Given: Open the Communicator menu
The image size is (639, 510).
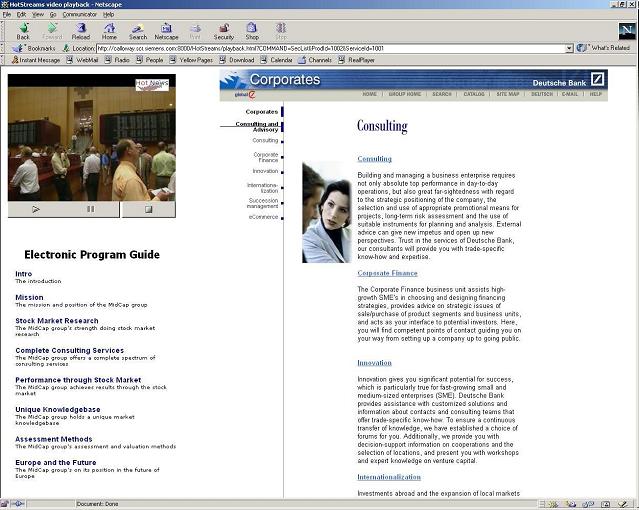Looking at the screenshot, I should click(x=80, y=14).
